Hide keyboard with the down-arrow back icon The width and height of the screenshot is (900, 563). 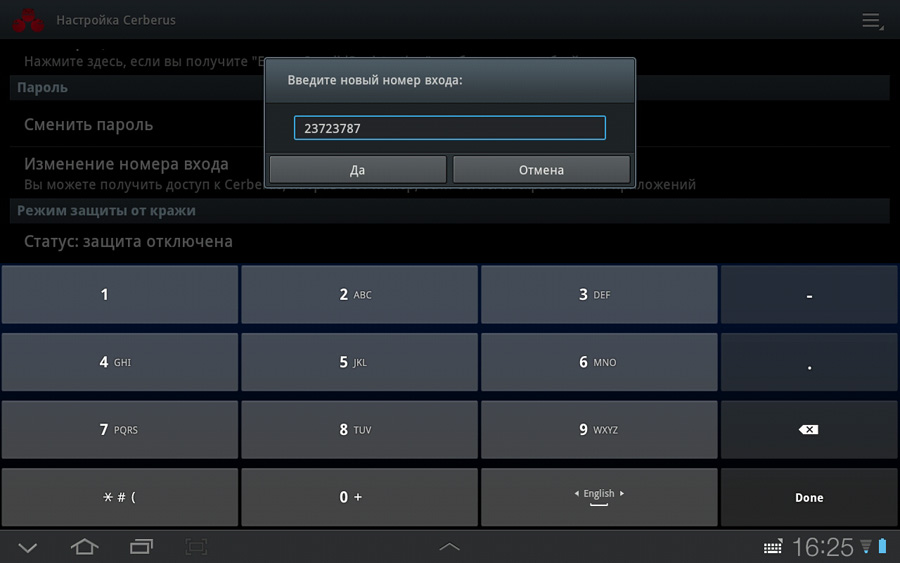pyautogui.click(x=28, y=547)
